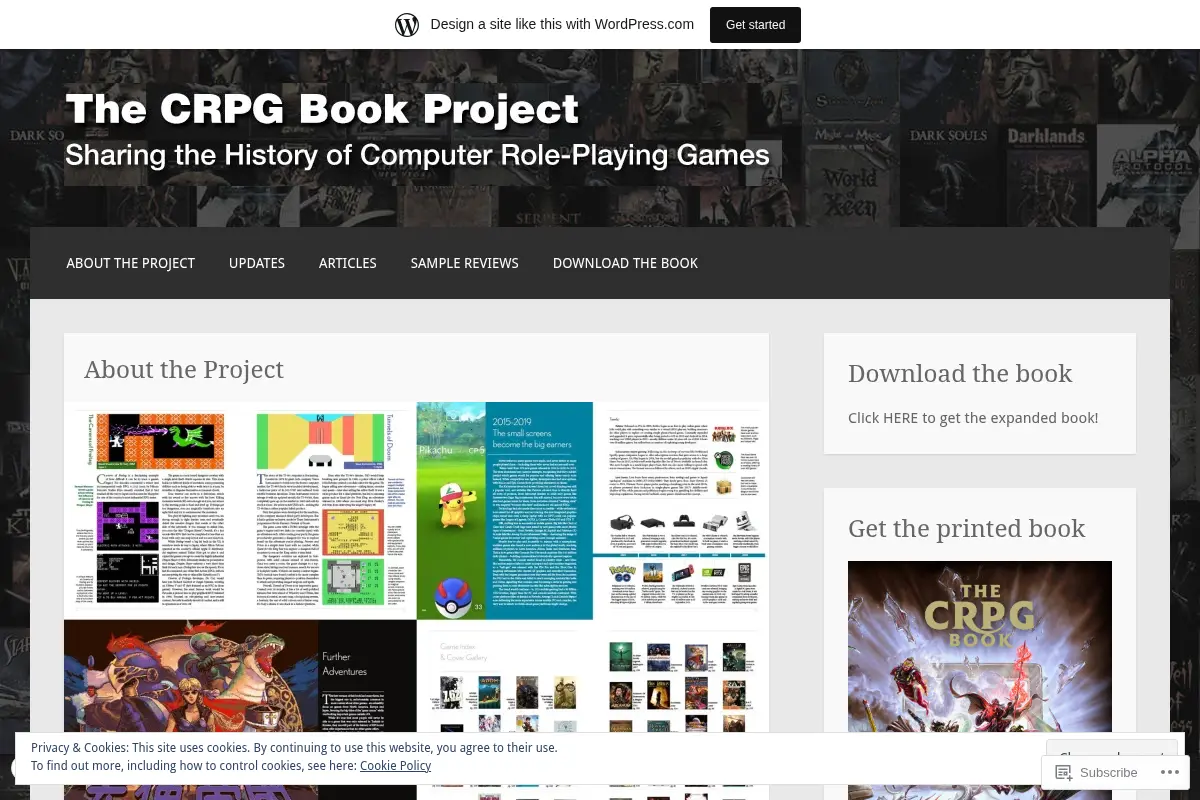Screen dimensions: 1200x800
Task: Go to the Articles menu item
Action: tap(348, 263)
